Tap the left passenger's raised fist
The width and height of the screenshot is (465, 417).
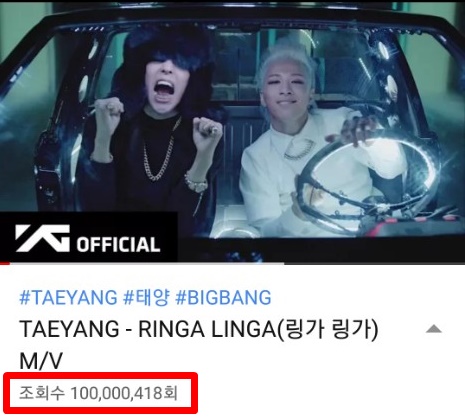pos(109,110)
